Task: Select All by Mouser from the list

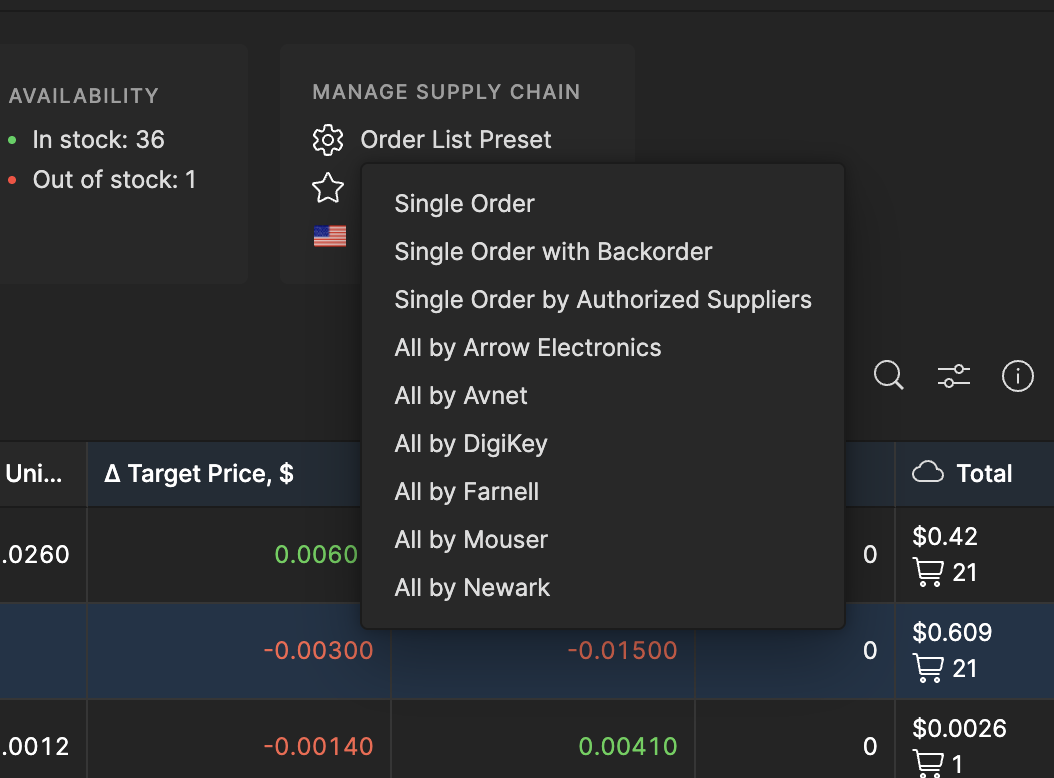Action: [x=471, y=539]
